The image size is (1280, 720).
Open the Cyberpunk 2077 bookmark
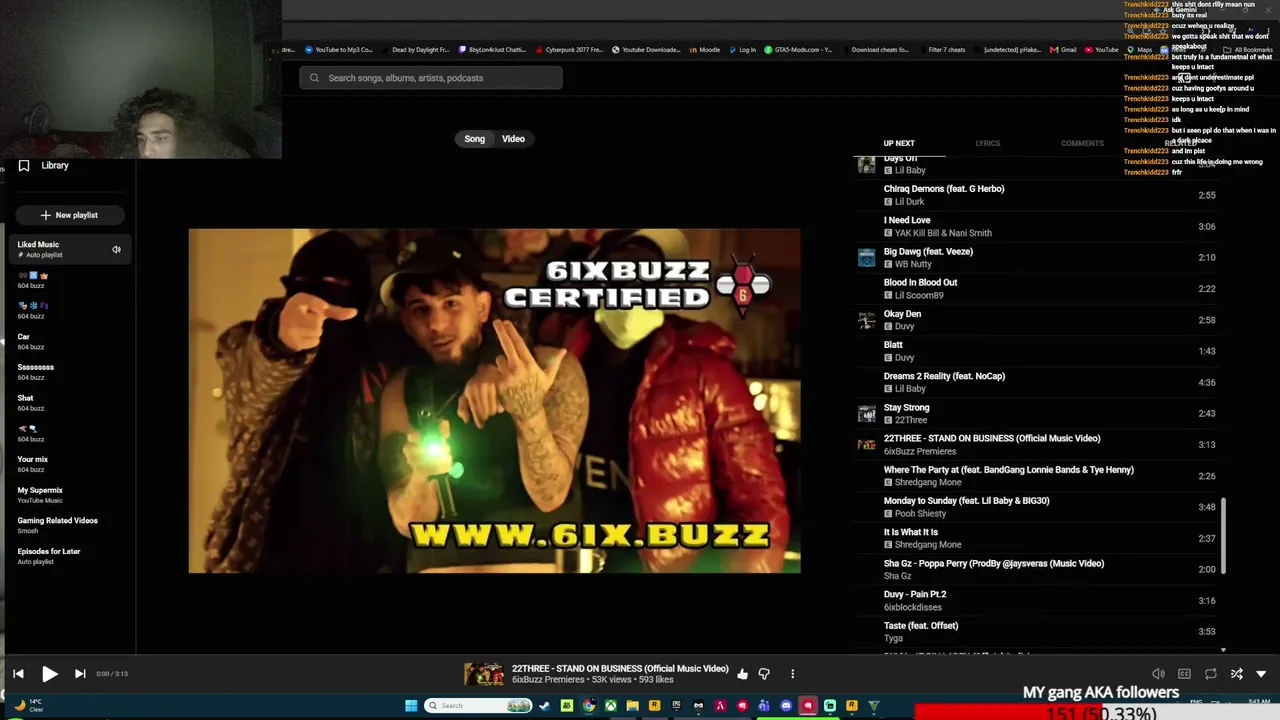pos(569,50)
